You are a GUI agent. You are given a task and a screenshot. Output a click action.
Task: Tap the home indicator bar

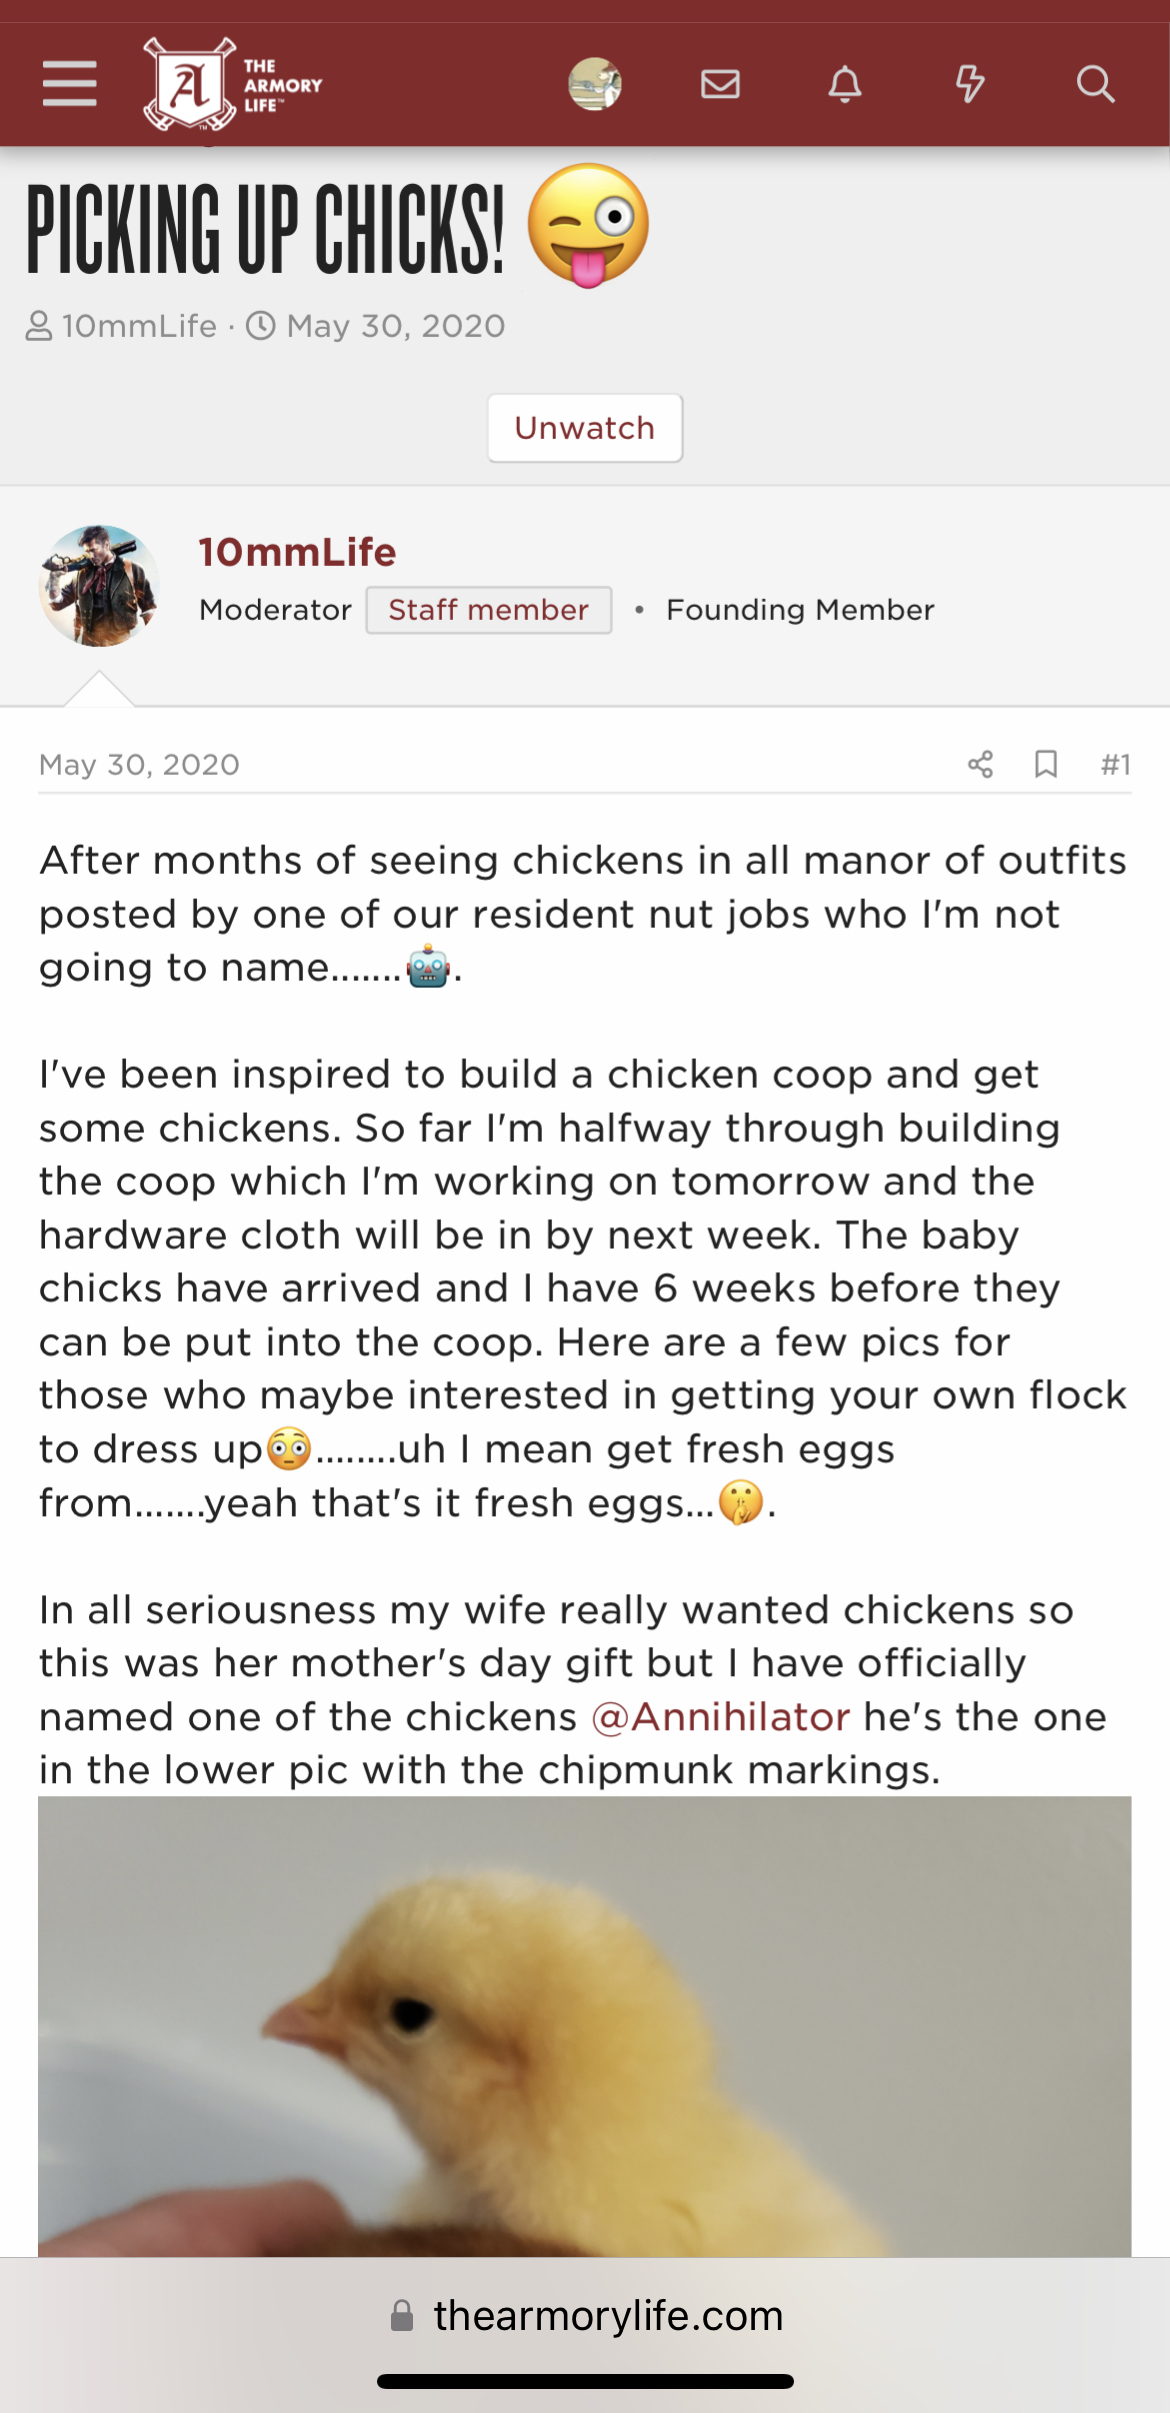[x=585, y=2382]
